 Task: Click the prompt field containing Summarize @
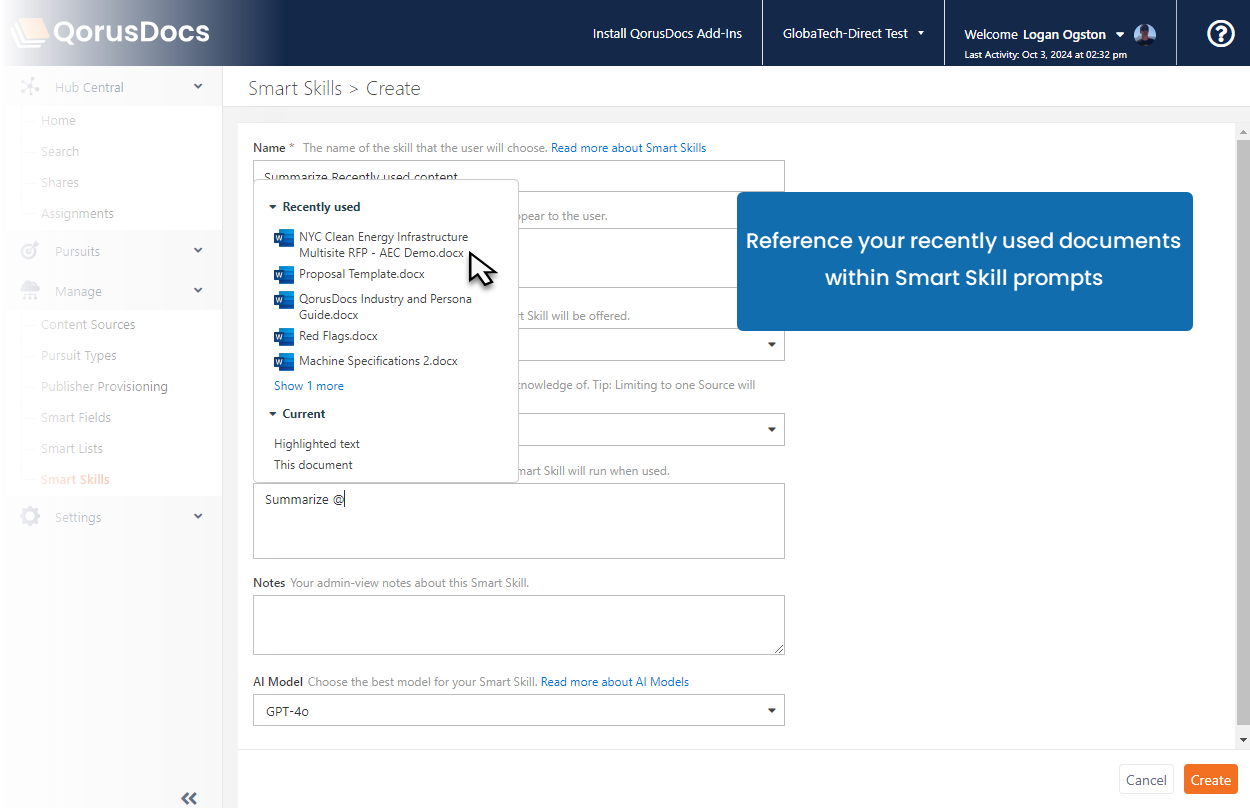pyautogui.click(x=518, y=521)
